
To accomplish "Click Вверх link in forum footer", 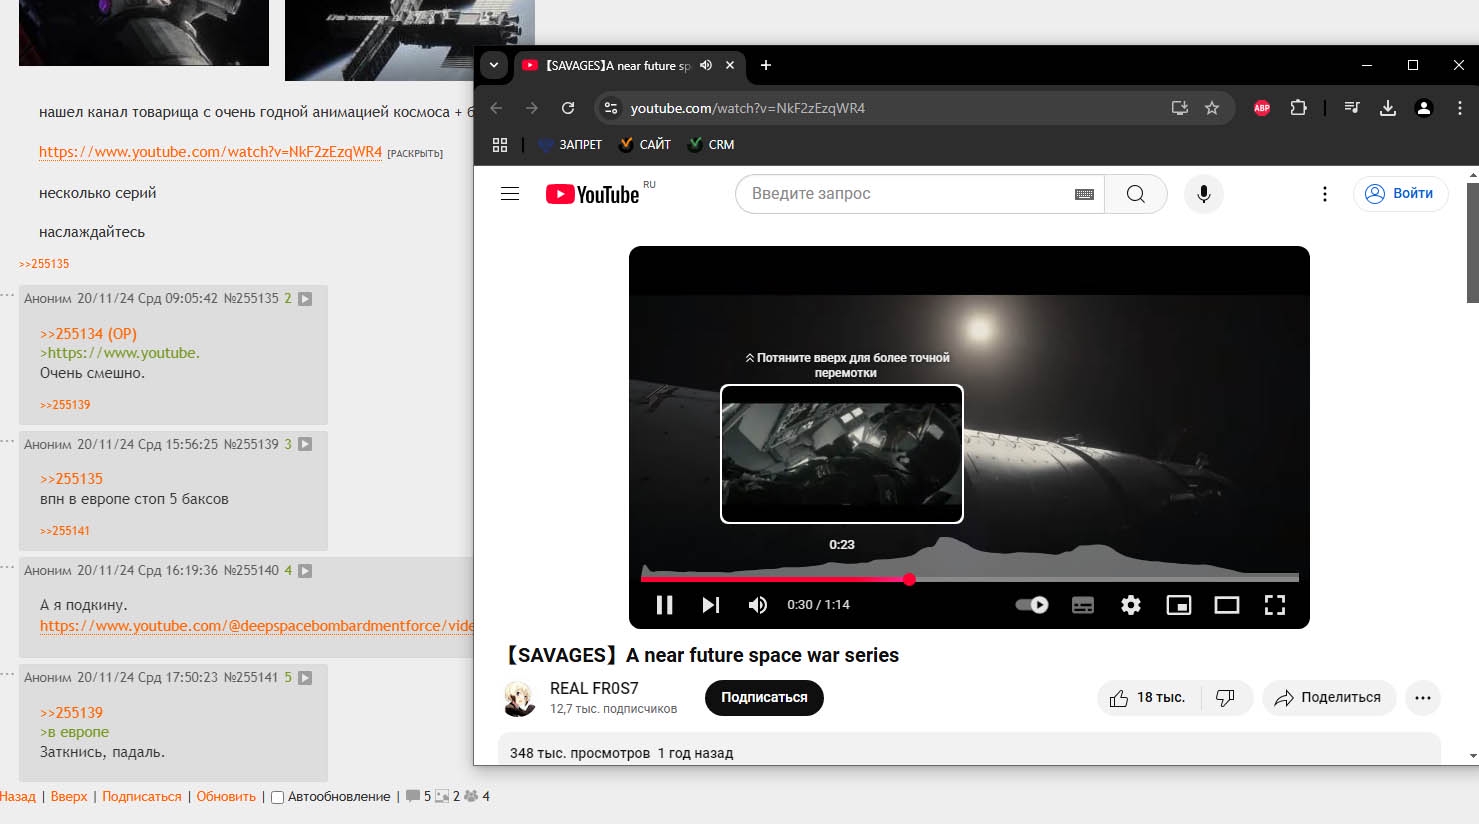I will coord(69,797).
